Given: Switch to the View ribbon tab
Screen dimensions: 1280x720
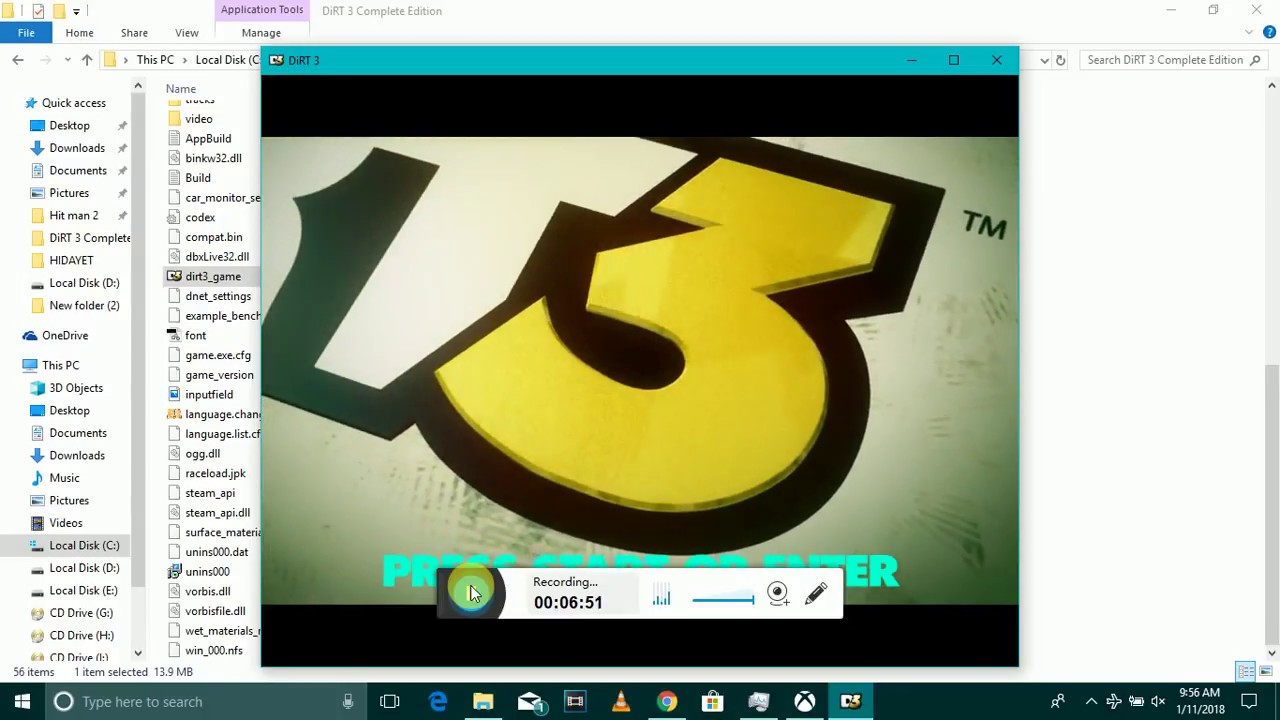Looking at the screenshot, I should click(187, 33).
